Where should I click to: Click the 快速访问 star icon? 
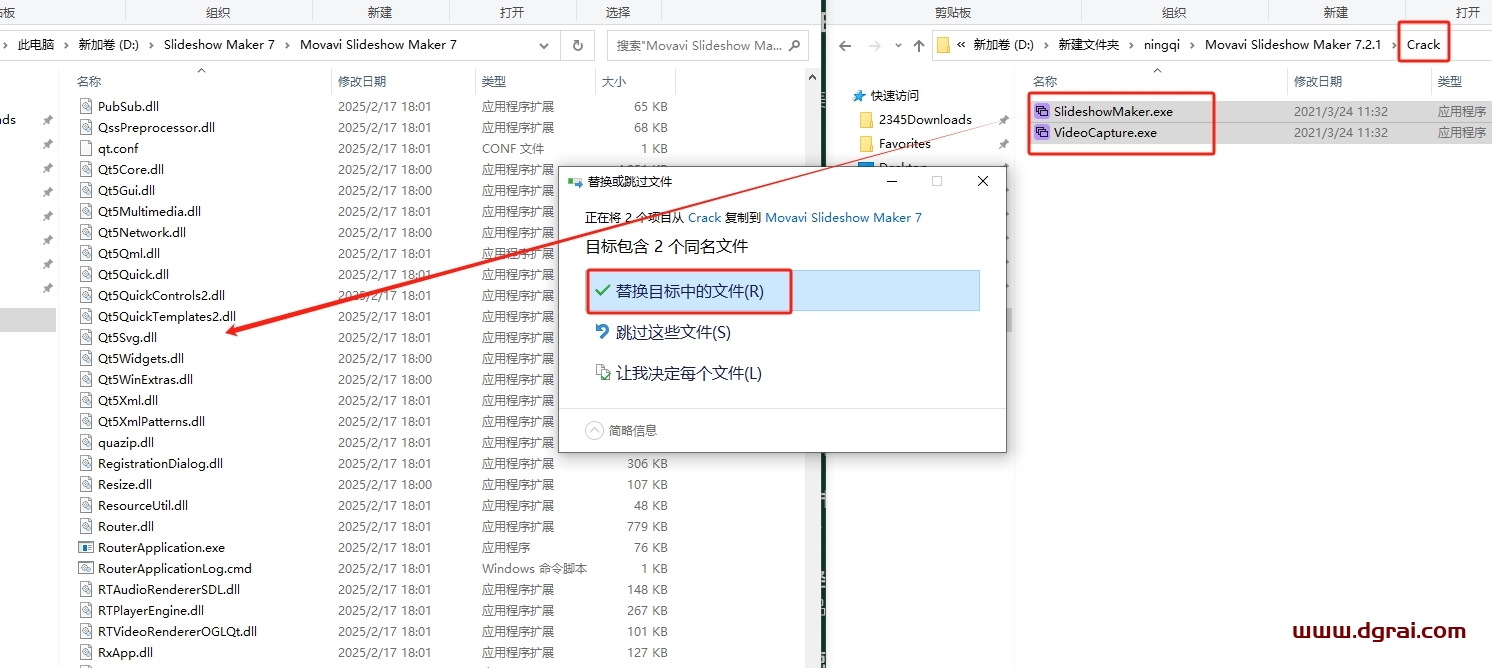(x=858, y=96)
